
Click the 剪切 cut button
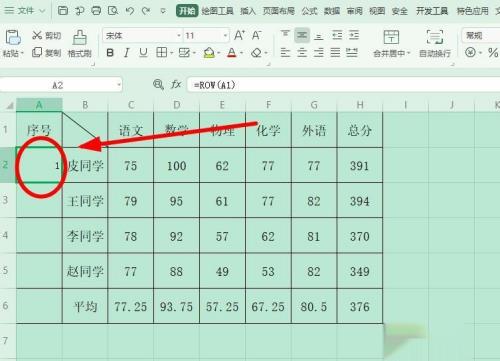pyautogui.click(x=47, y=35)
